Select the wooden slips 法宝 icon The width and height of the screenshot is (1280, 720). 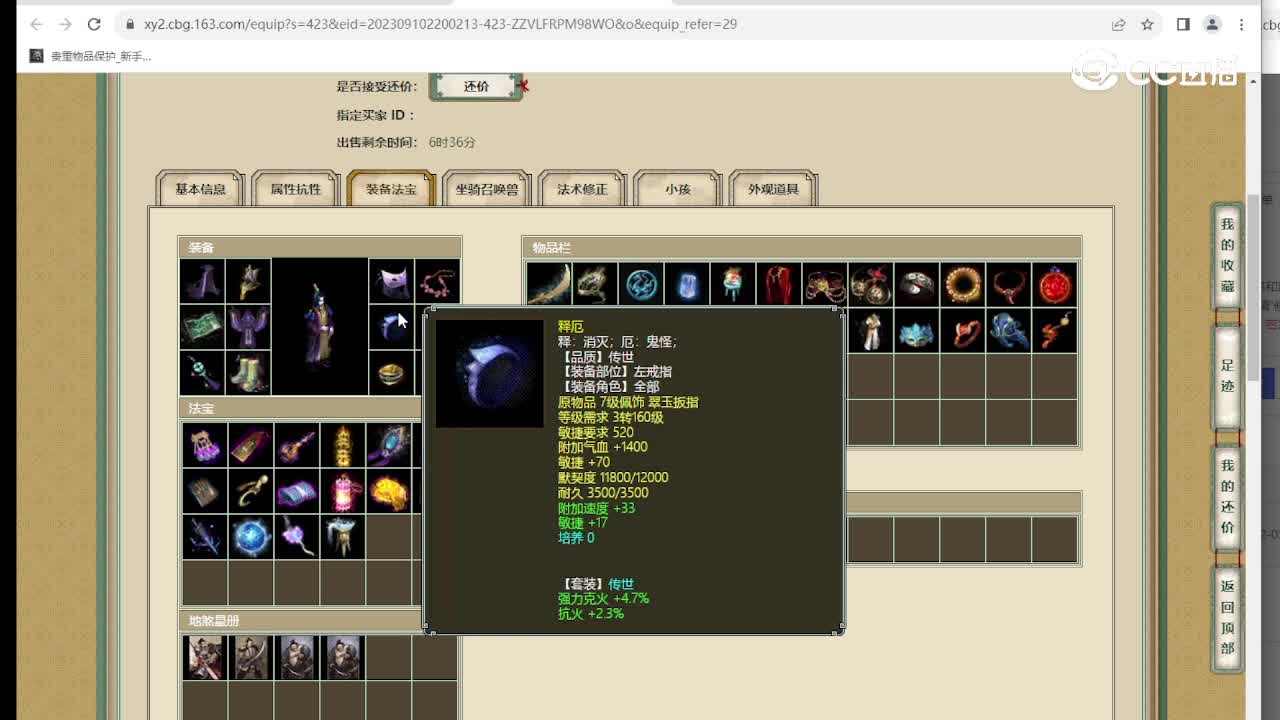(205, 491)
